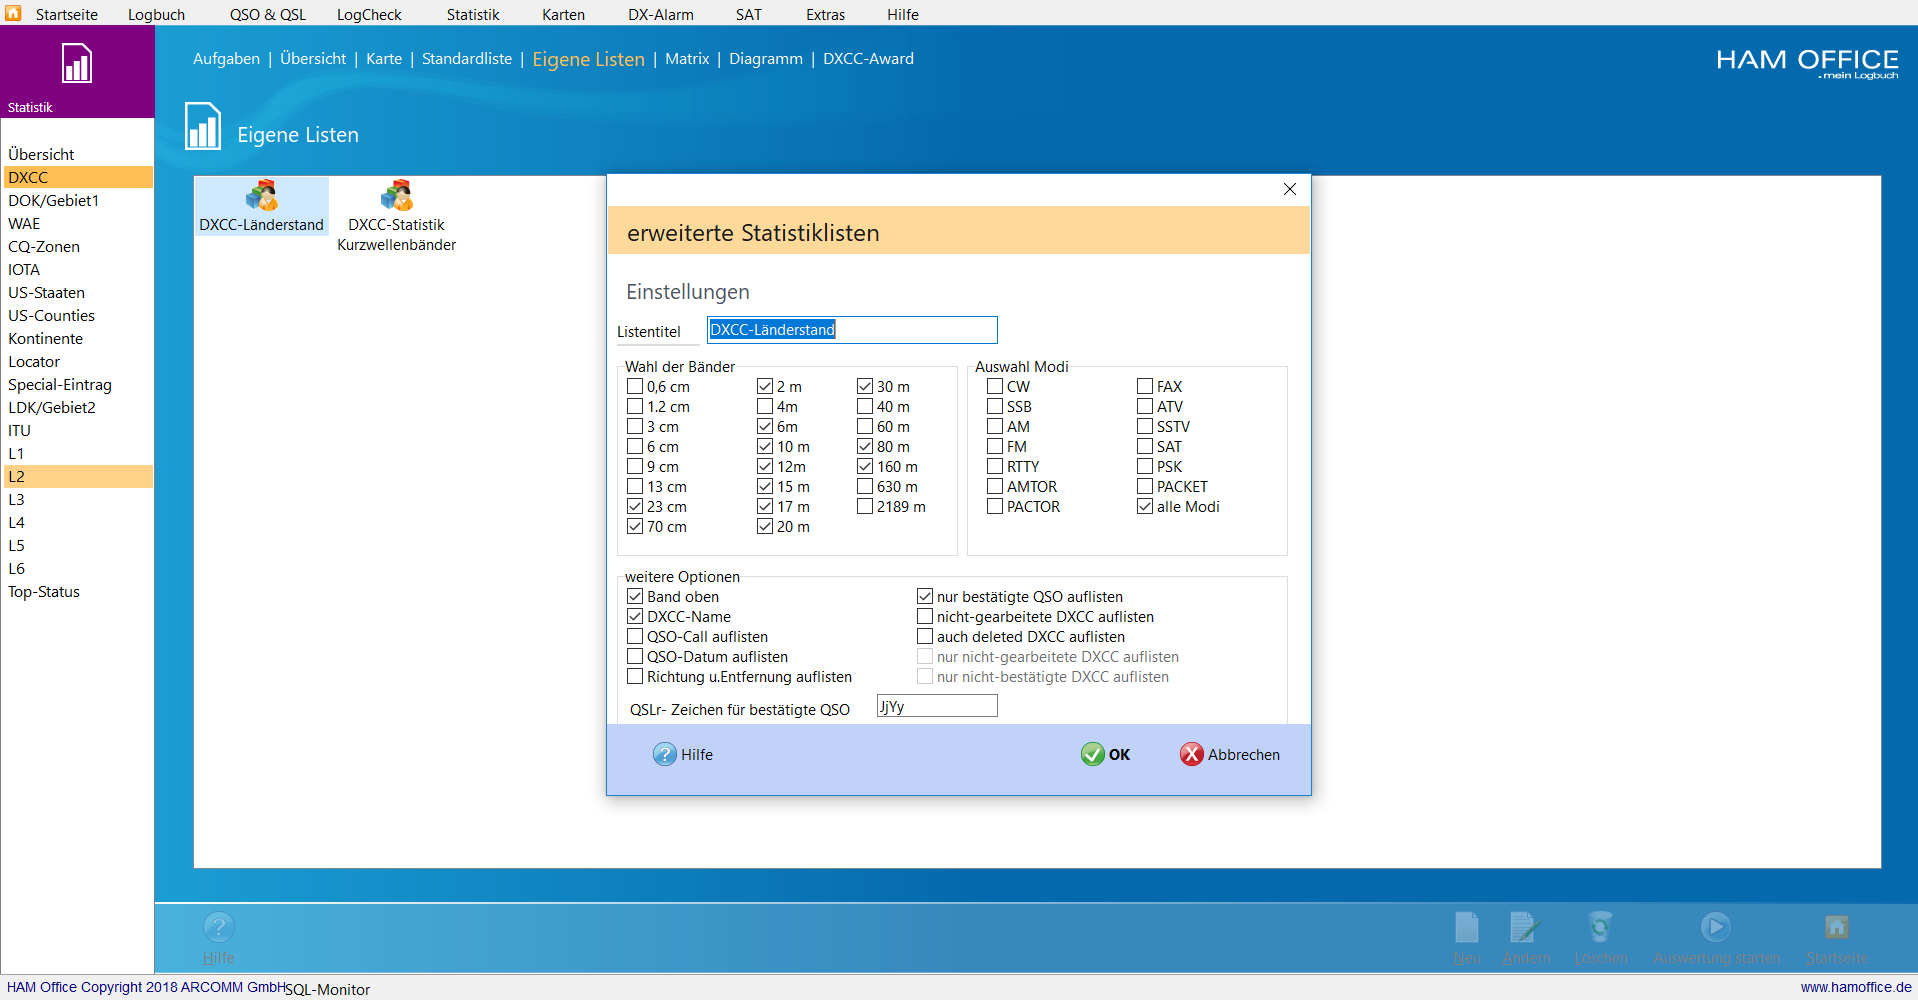Uncheck nur bestätigte QSO auflisten
The width and height of the screenshot is (1918, 1001).
pos(925,596)
